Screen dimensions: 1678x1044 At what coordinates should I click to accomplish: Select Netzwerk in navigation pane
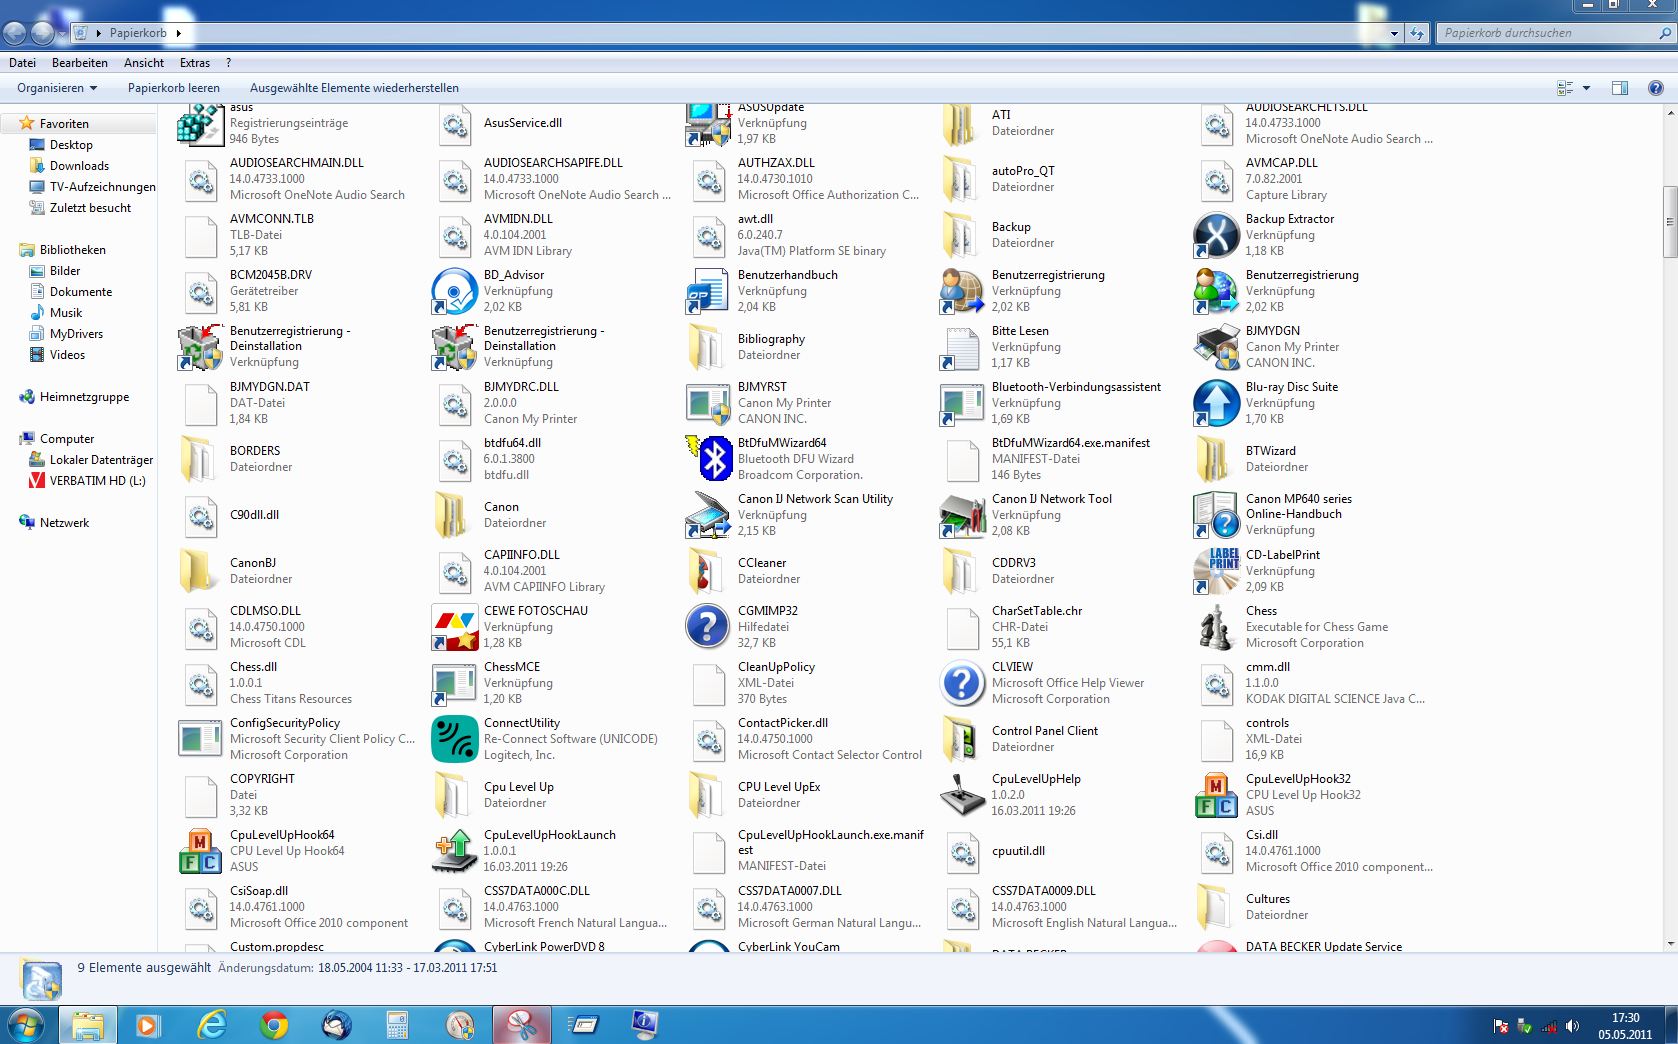(64, 523)
